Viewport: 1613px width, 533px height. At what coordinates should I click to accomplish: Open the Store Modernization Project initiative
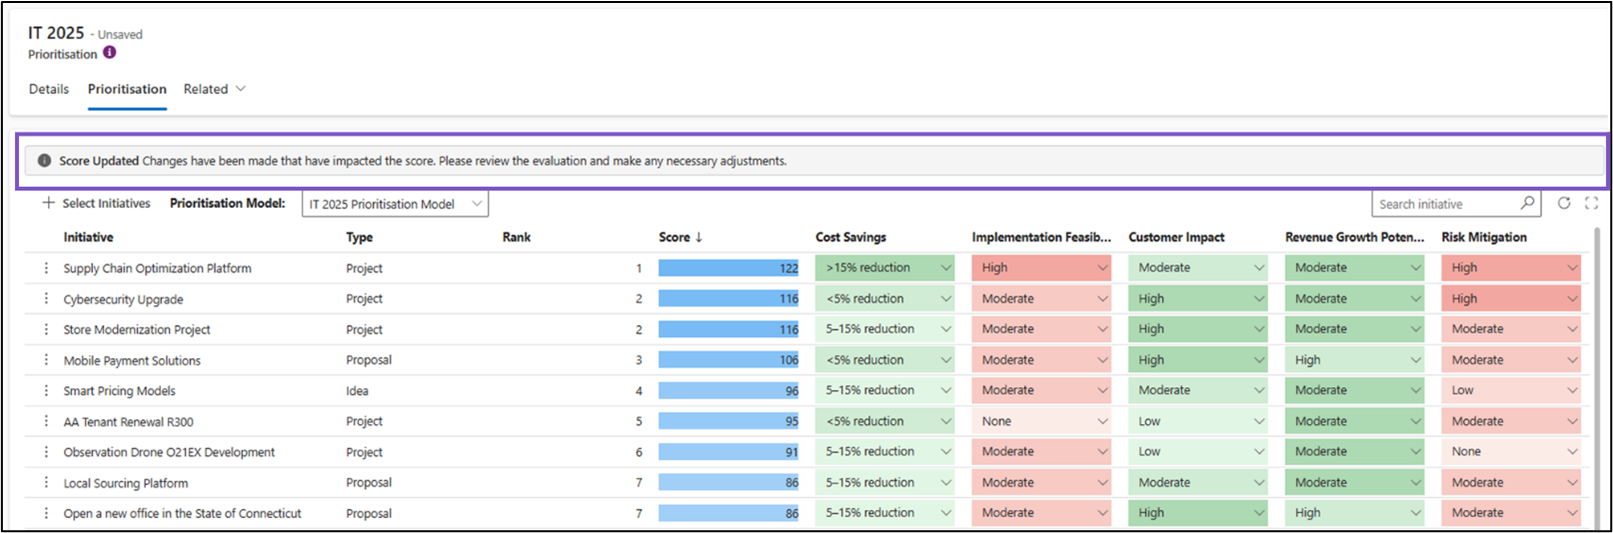(x=137, y=330)
